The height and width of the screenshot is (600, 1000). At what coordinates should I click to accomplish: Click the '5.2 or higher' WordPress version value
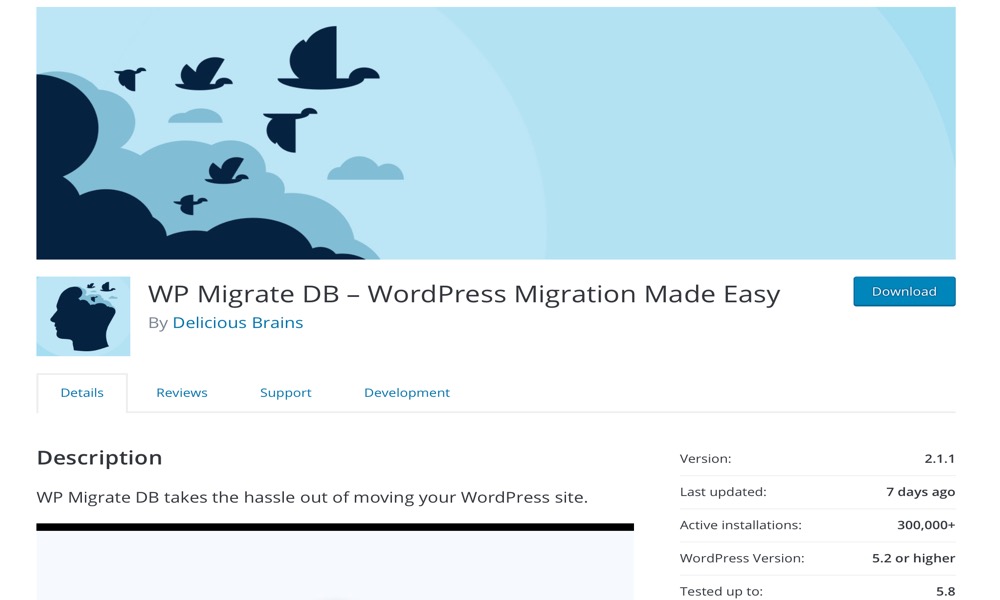coord(913,558)
